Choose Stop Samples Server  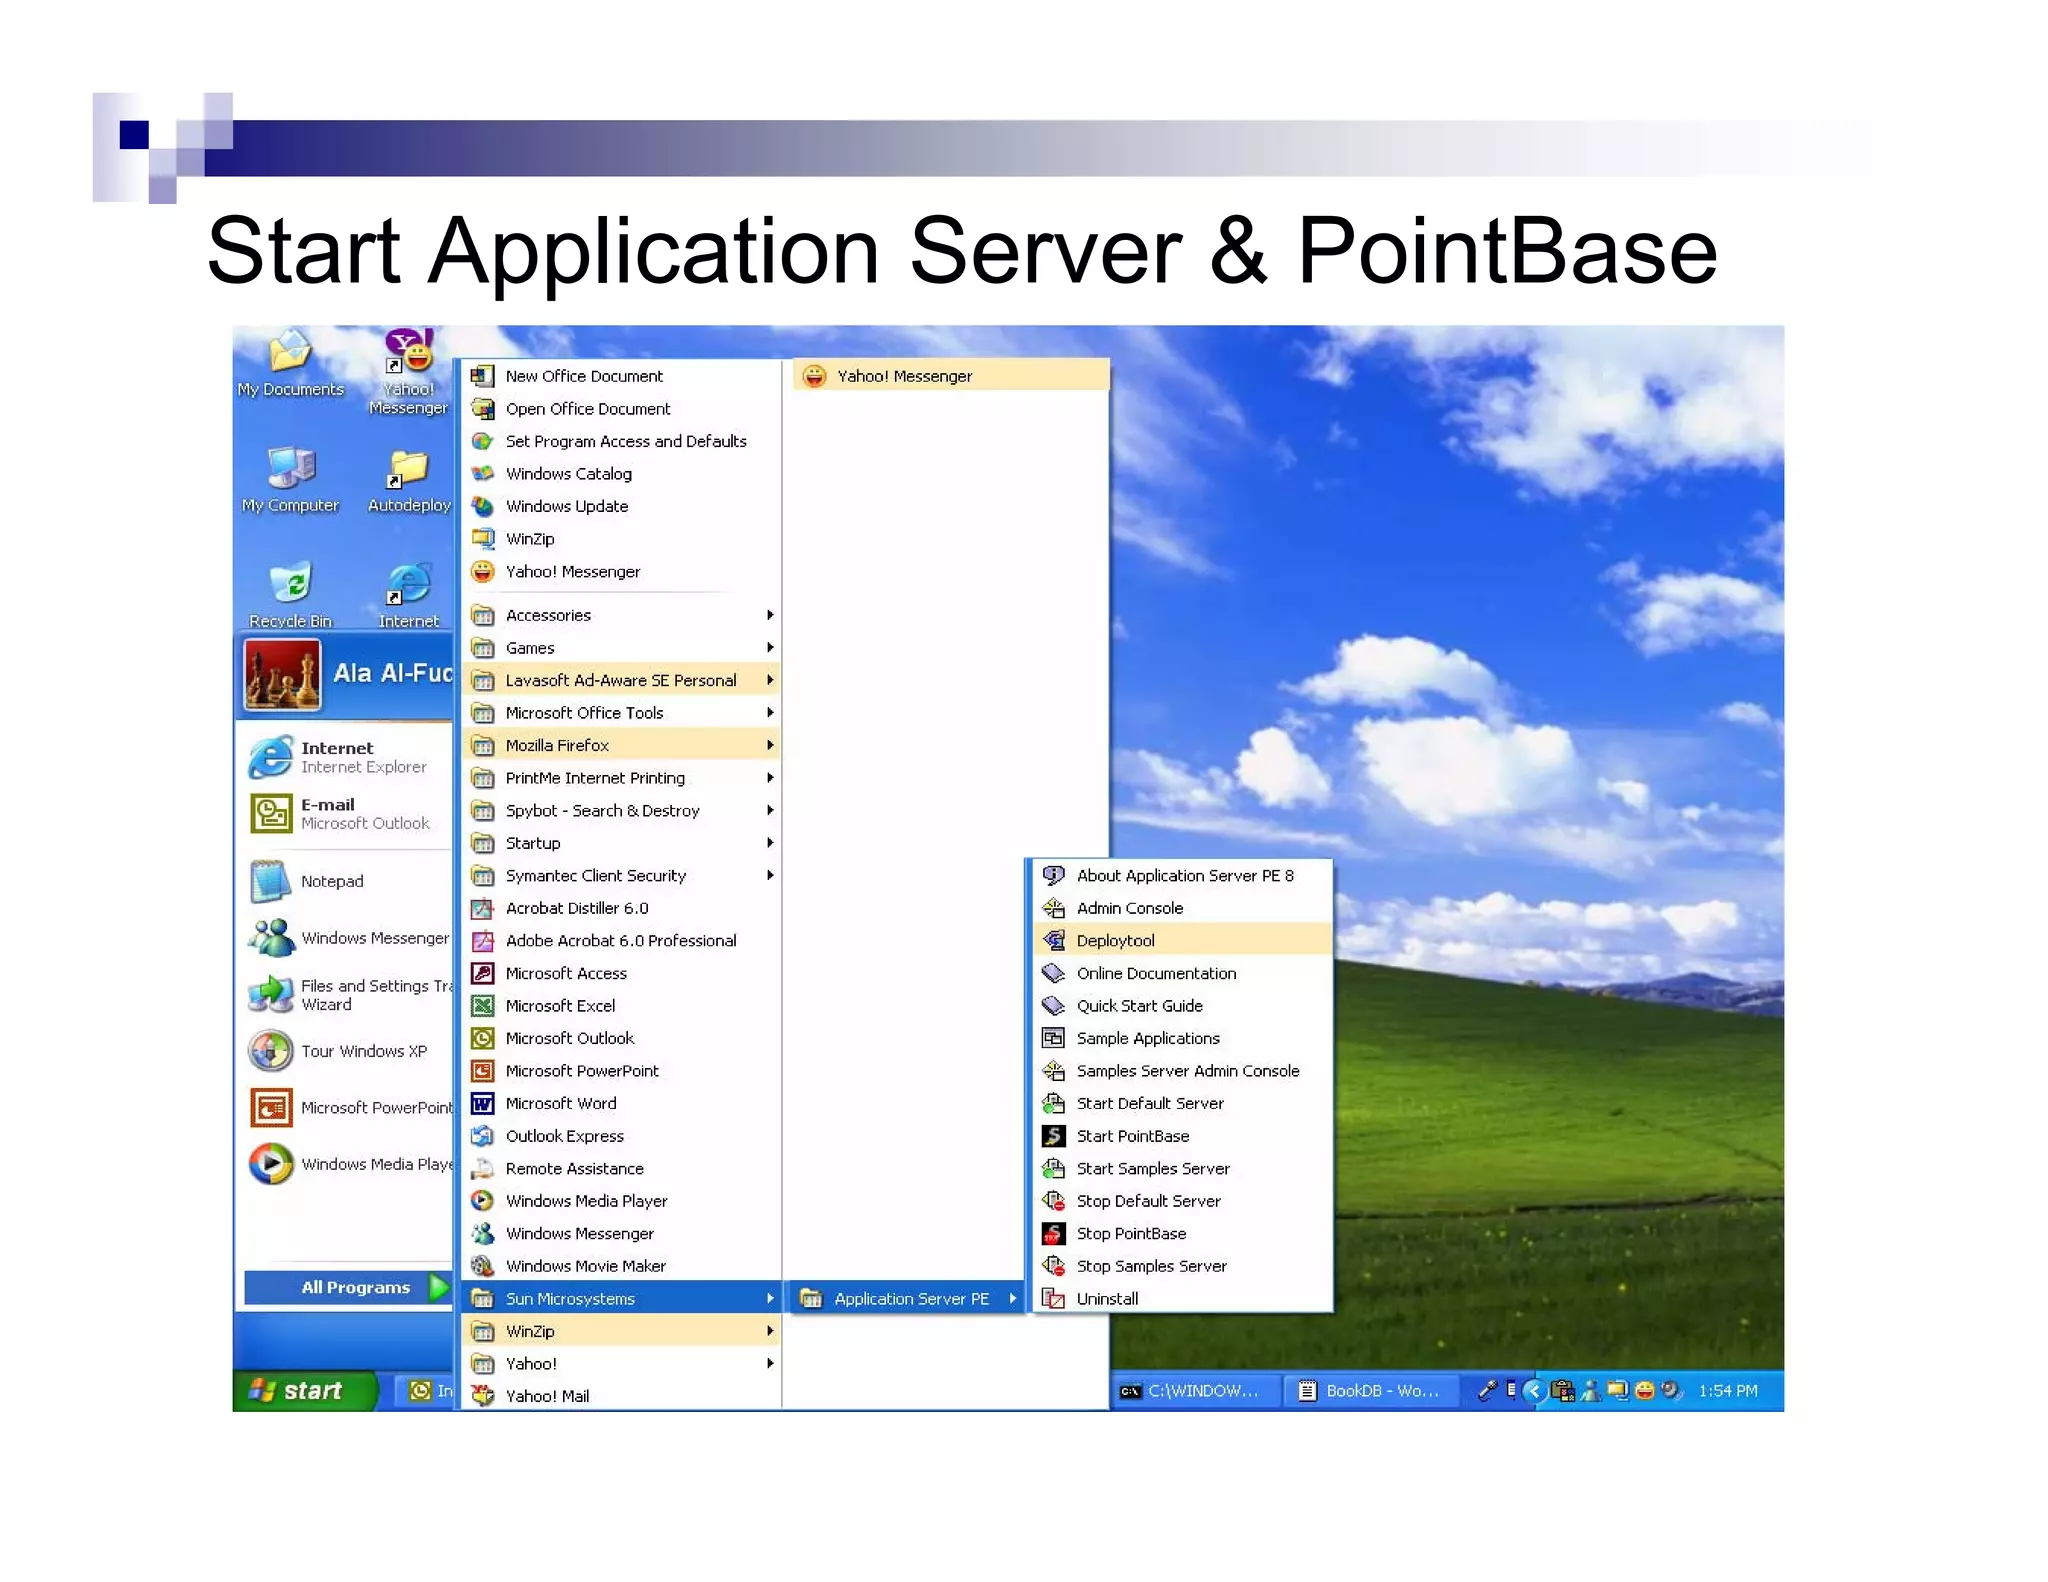(1181, 1266)
